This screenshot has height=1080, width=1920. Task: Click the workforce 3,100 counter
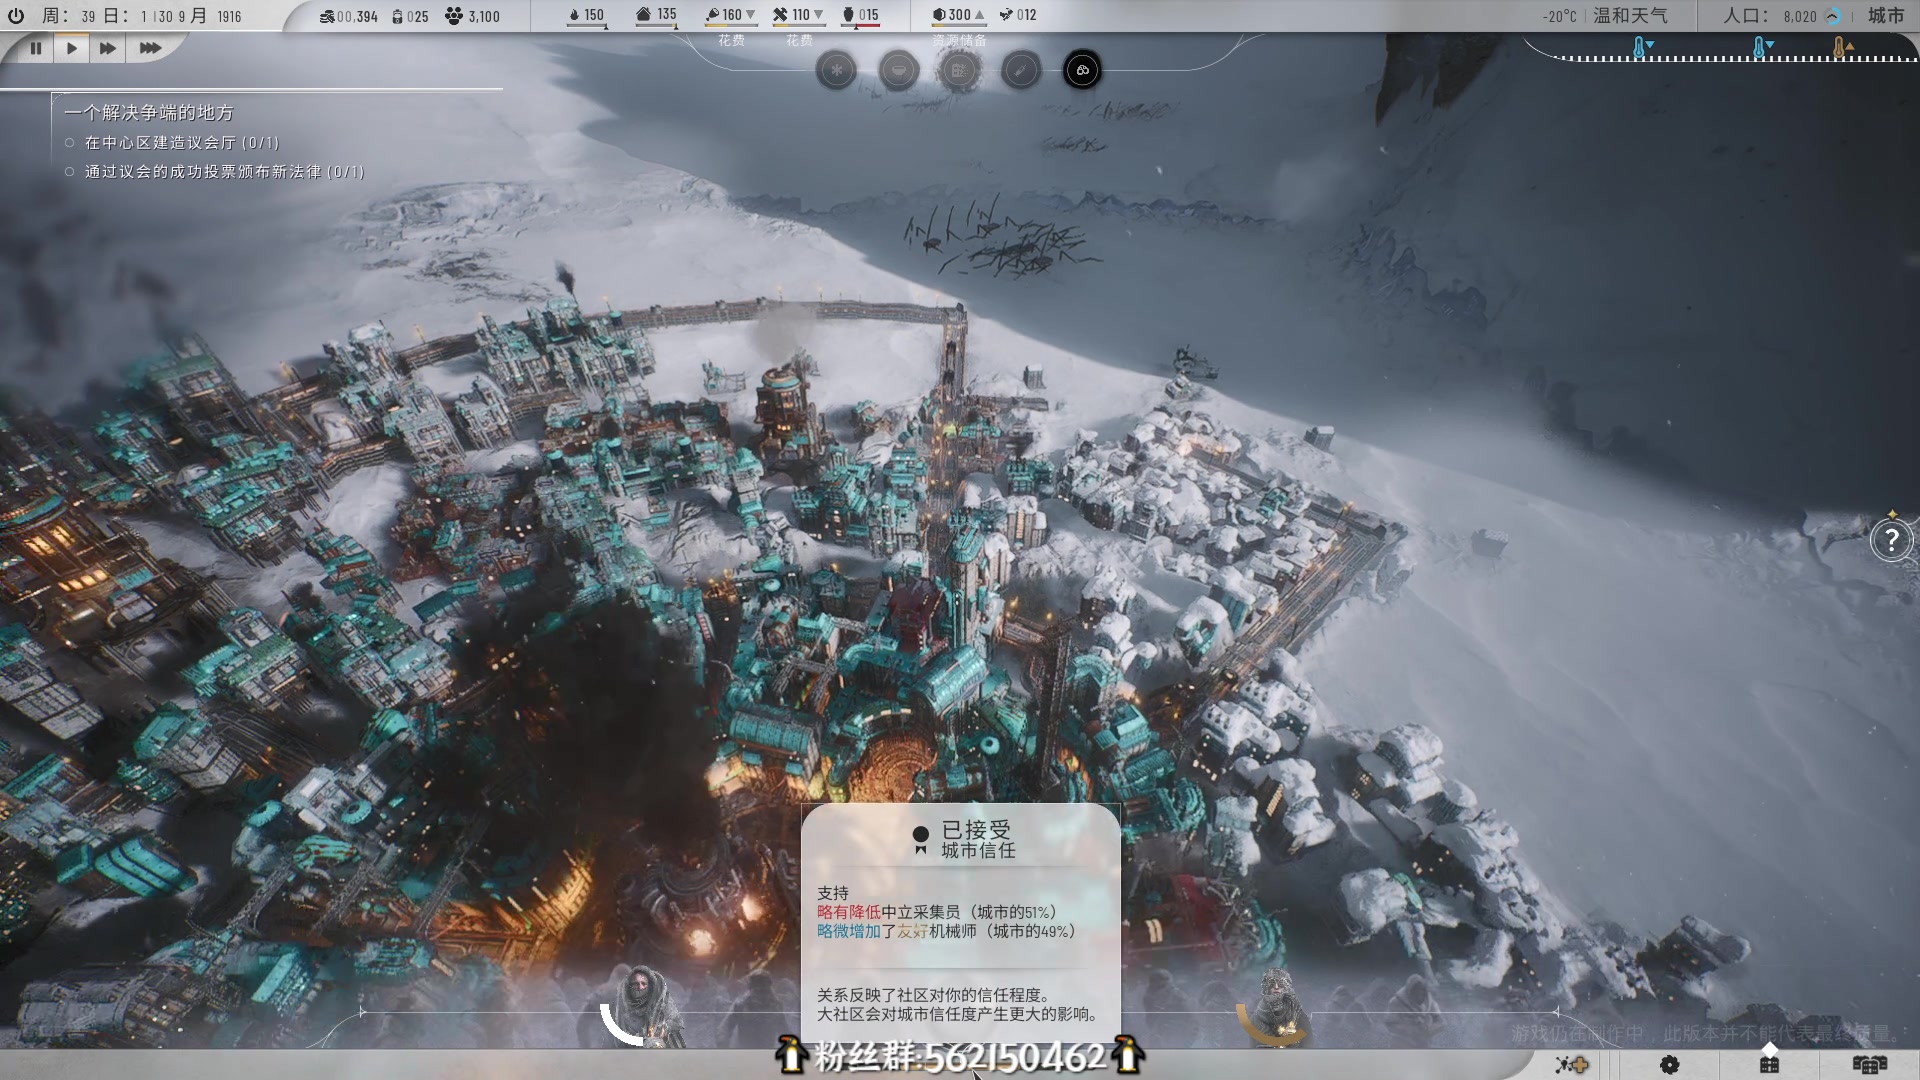point(472,16)
